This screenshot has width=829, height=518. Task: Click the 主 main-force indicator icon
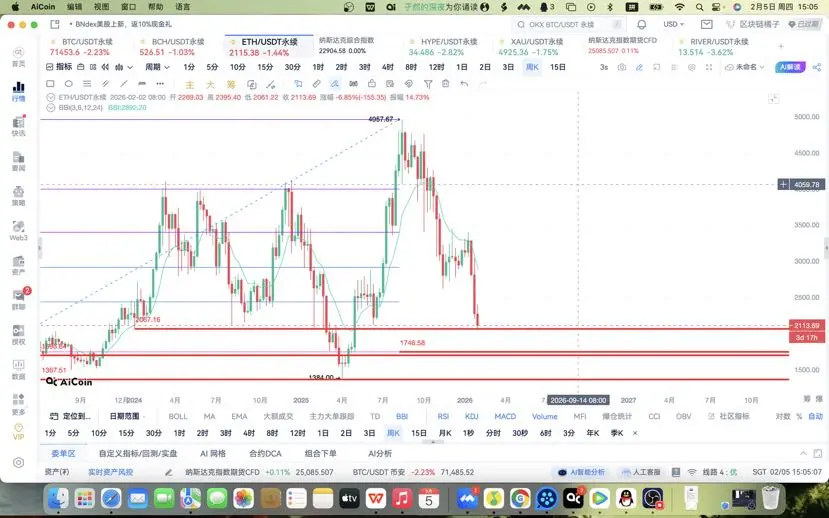pos(190,84)
